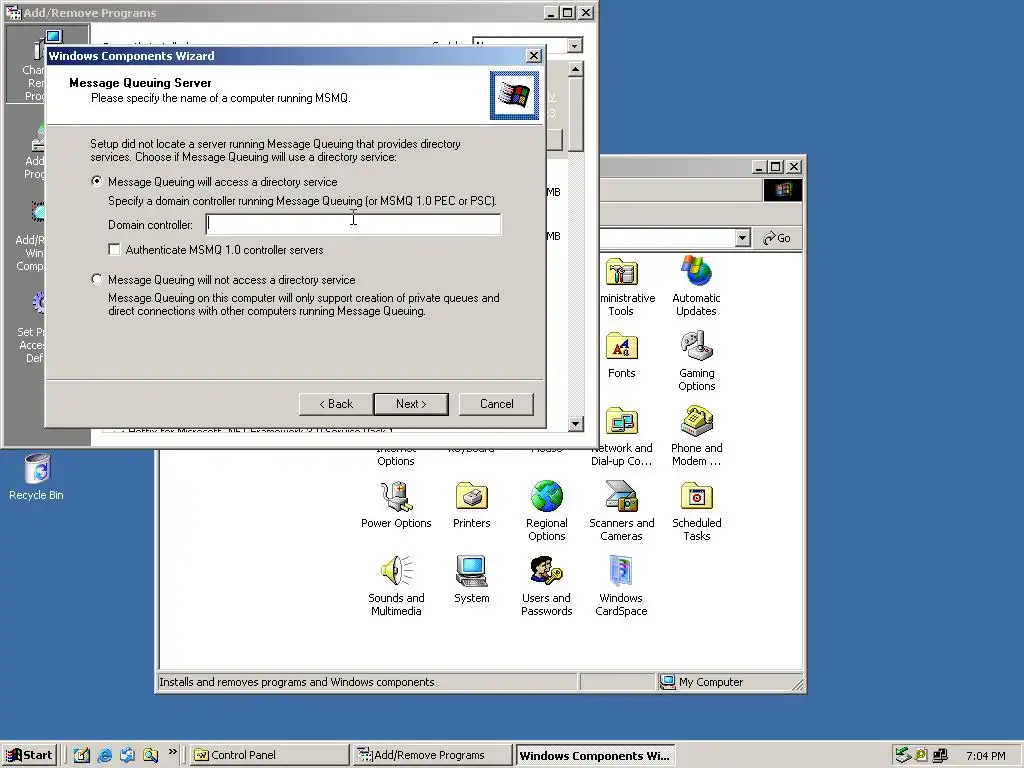
Task: Open Sort by dropdown in Add/Remove Programs
Action: [574, 46]
